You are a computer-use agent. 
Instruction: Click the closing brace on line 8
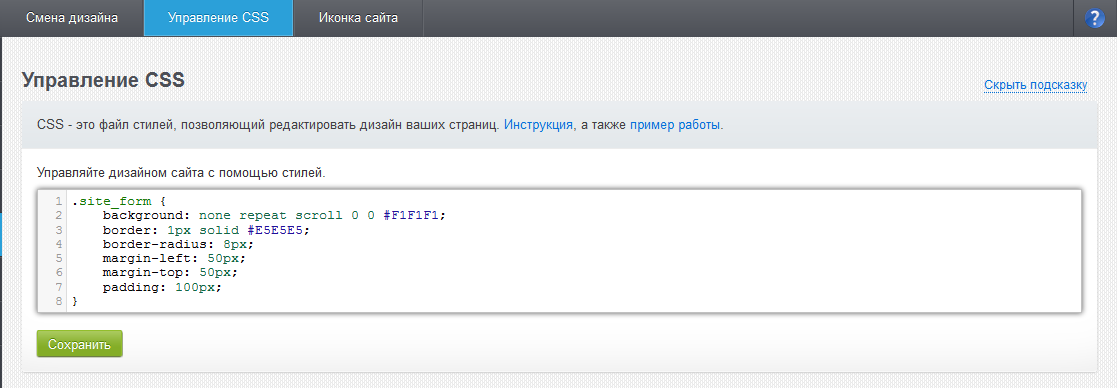[75, 302]
